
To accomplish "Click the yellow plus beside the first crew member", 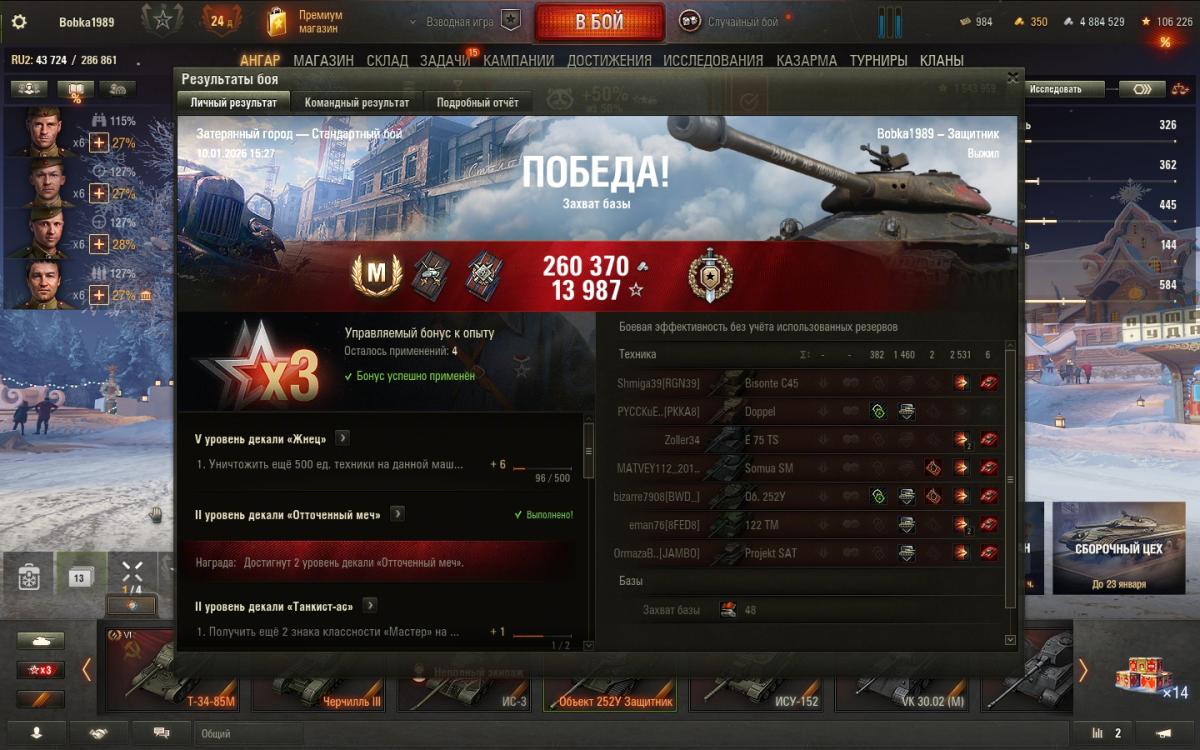I will 98,143.
